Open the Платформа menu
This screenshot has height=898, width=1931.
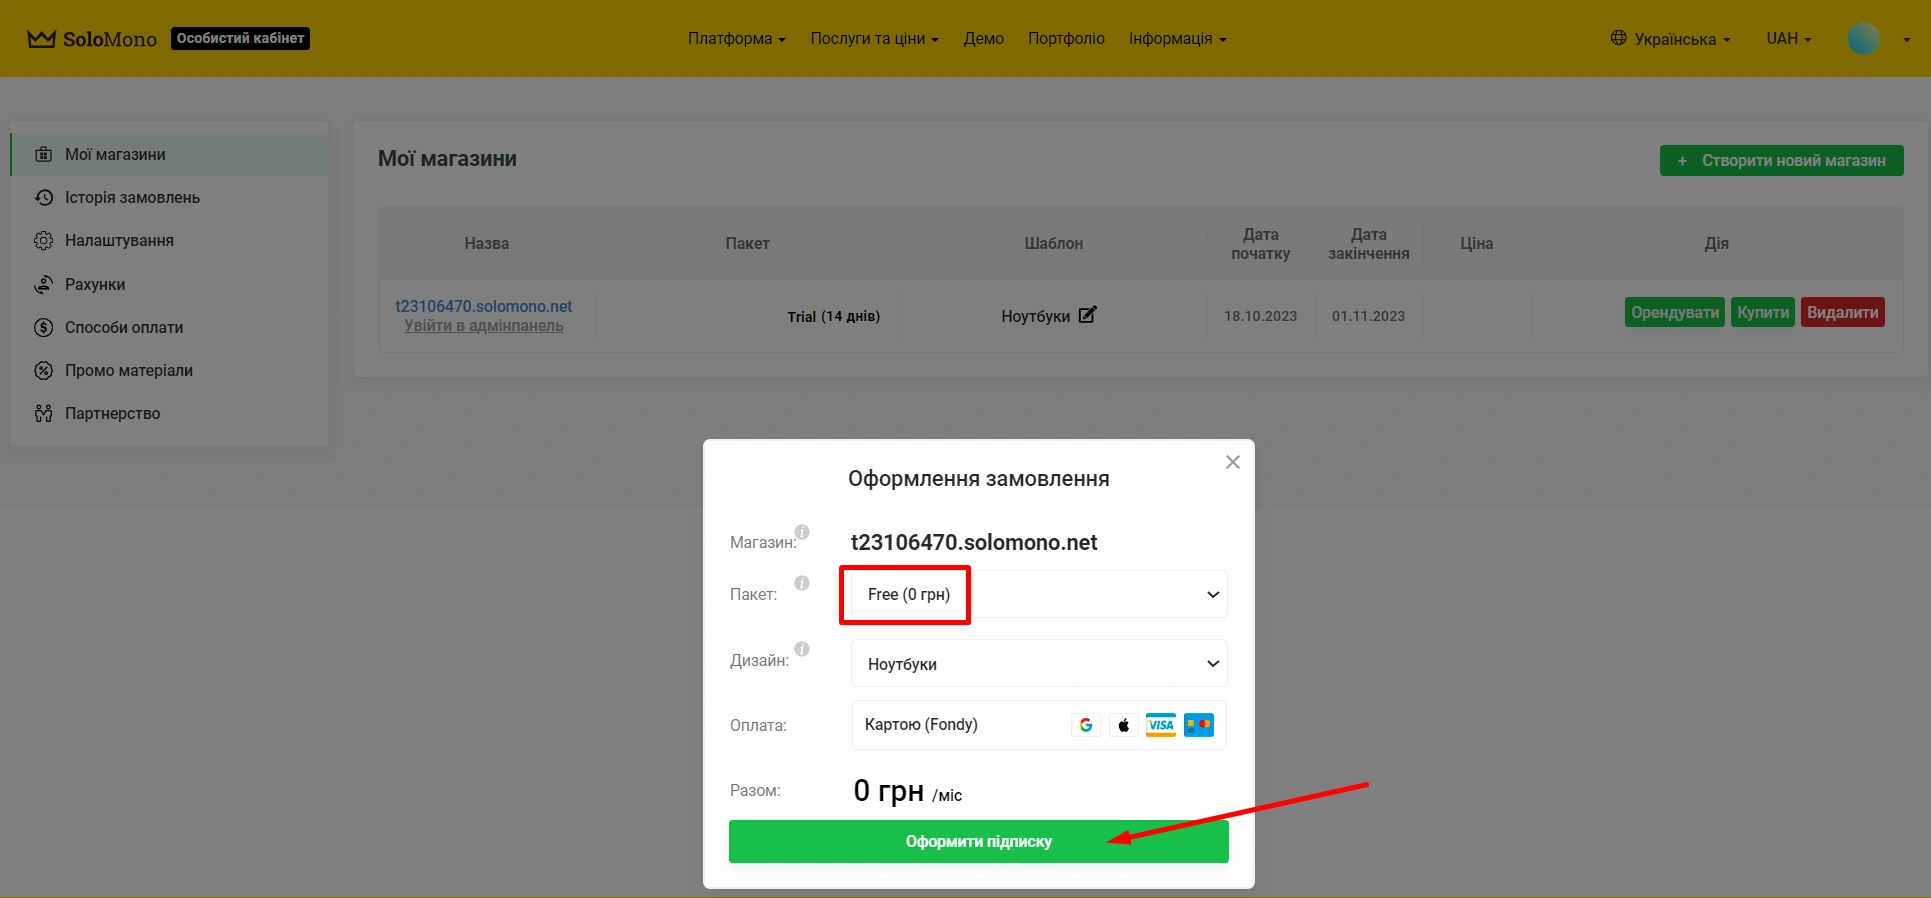(x=736, y=39)
